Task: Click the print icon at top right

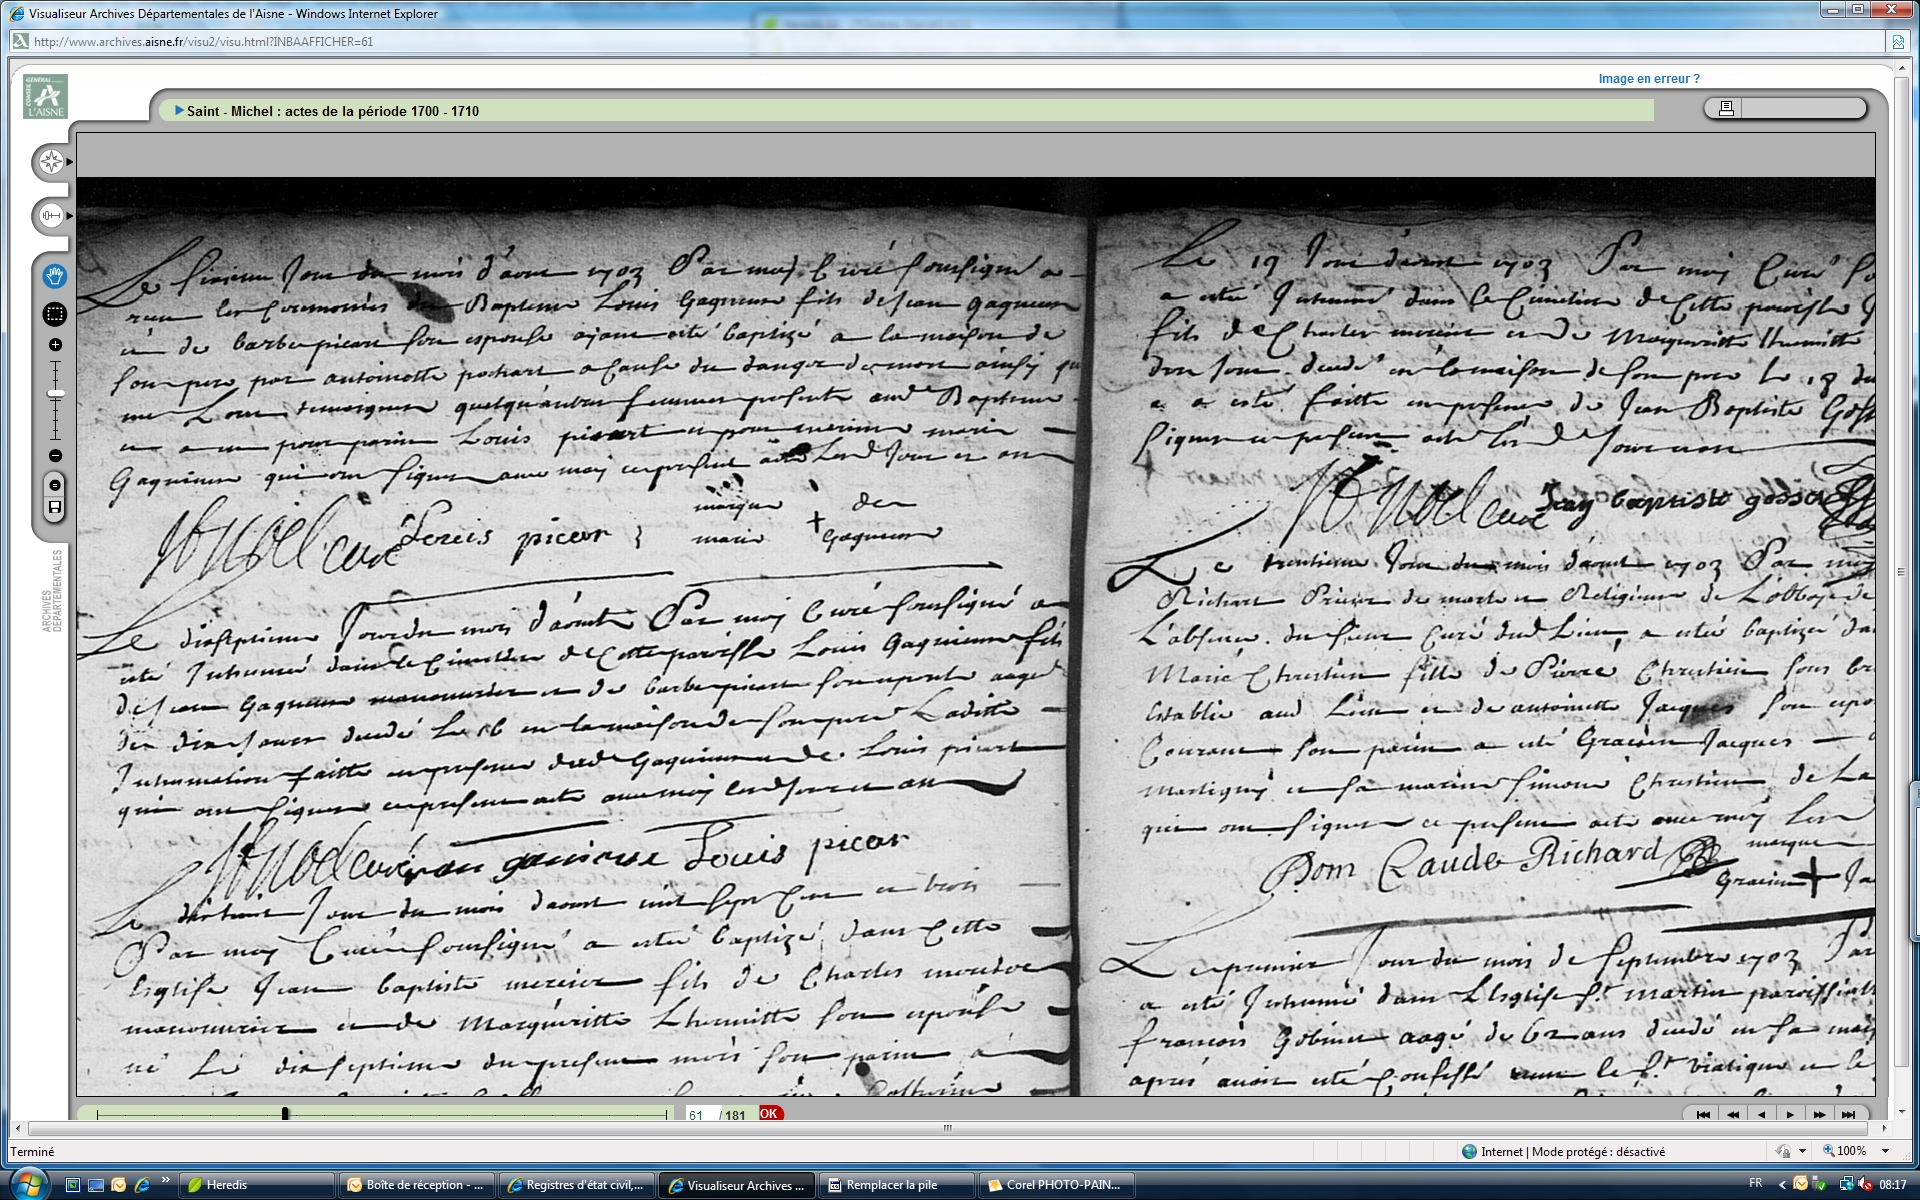Action: (x=1726, y=108)
